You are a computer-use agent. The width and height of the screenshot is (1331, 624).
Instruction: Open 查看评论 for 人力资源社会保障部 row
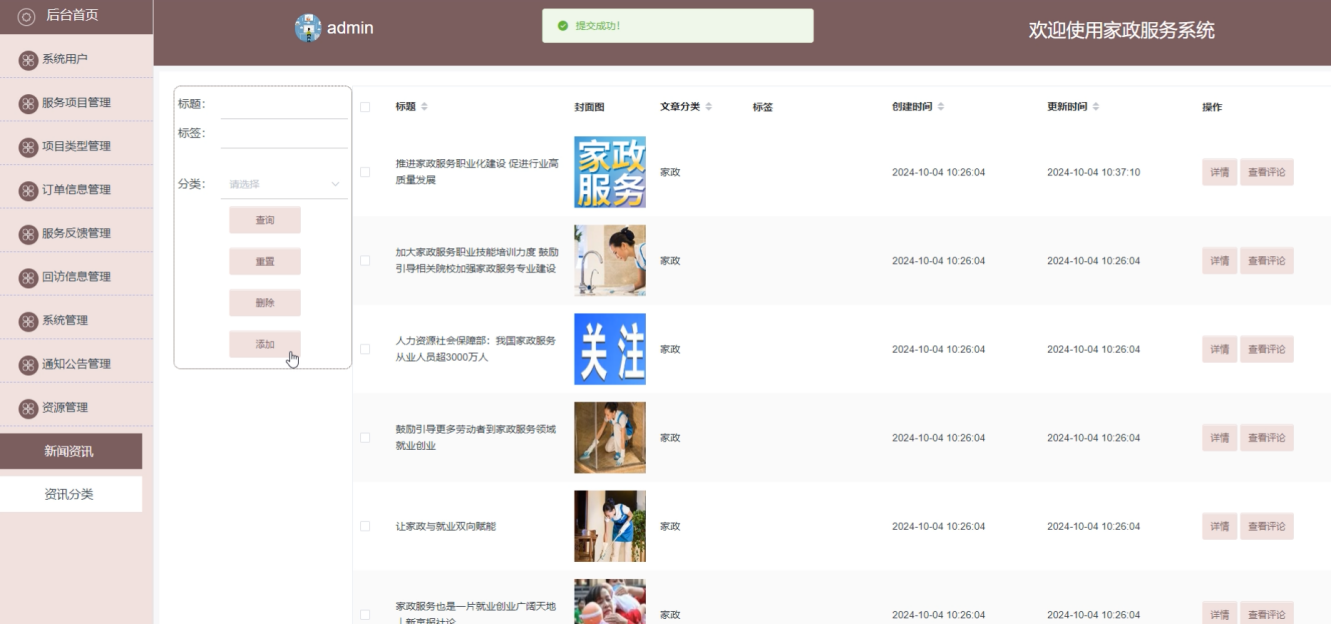click(x=1267, y=349)
